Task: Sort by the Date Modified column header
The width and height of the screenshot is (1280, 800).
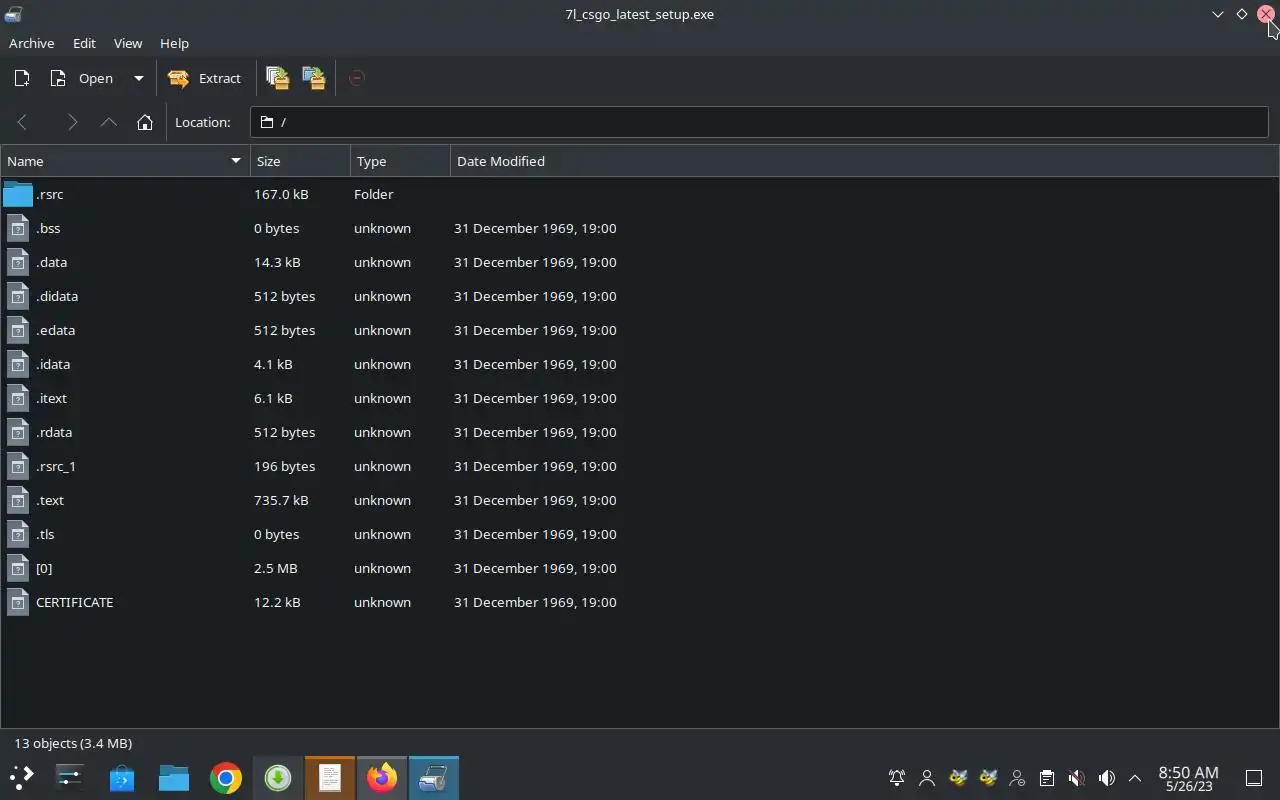Action: pyautogui.click(x=864, y=161)
